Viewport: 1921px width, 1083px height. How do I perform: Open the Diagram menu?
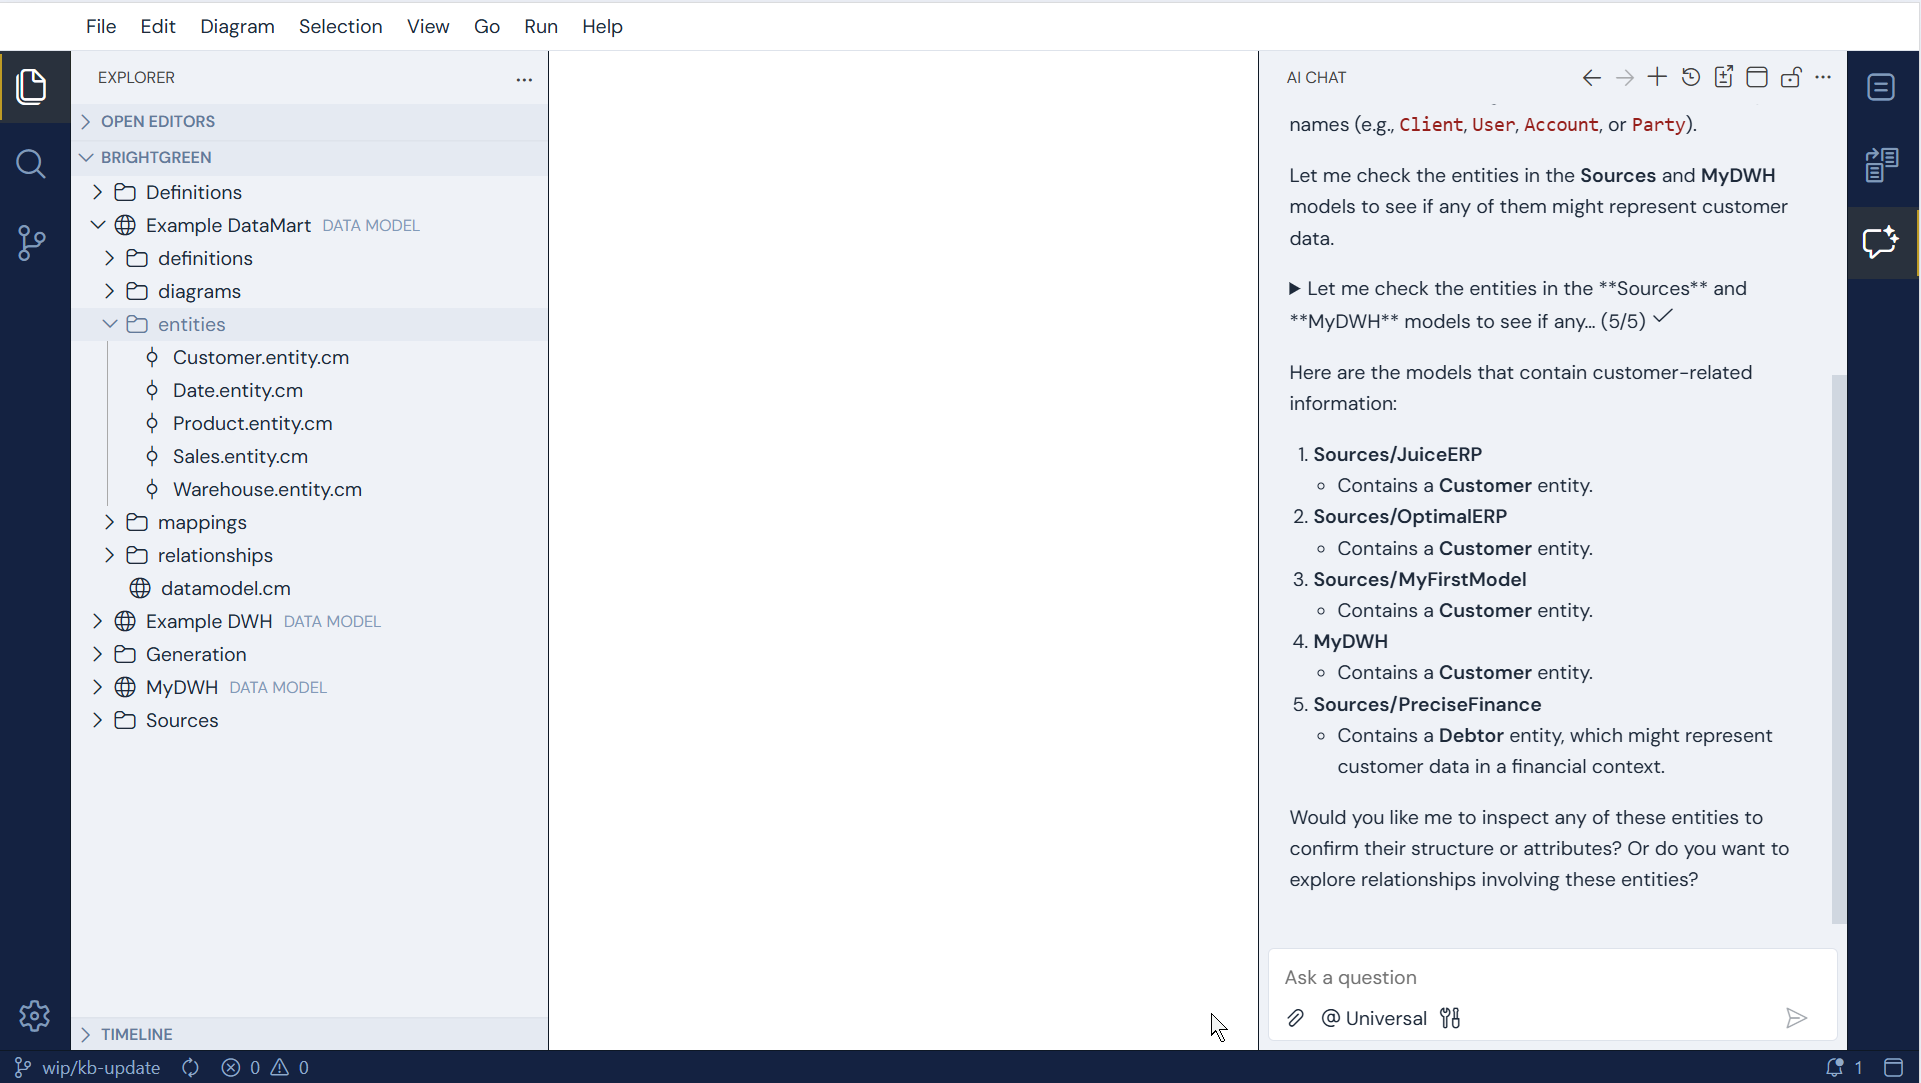point(237,26)
